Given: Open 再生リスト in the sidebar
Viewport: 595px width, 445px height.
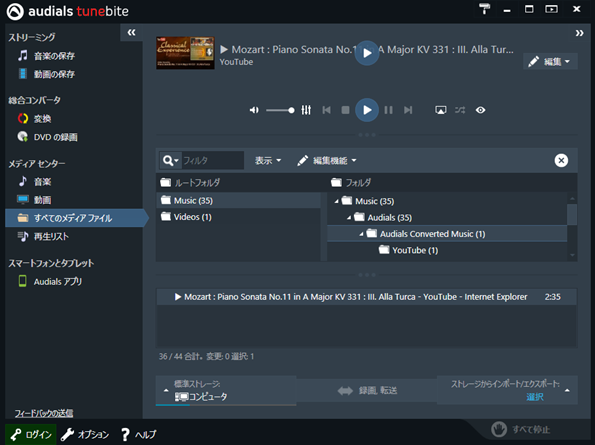Looking at the screenshot, I should (43, 236).
